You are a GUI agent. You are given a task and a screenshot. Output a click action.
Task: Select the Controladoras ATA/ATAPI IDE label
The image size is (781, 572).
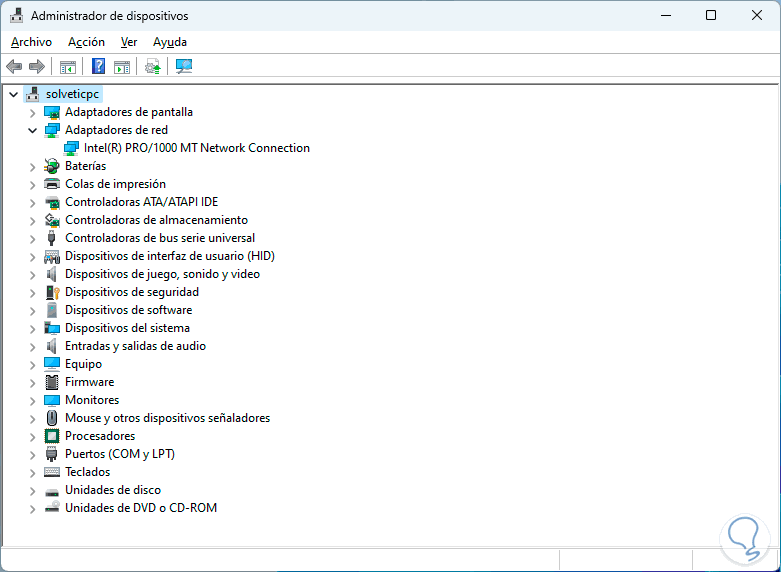click(141, 202)
